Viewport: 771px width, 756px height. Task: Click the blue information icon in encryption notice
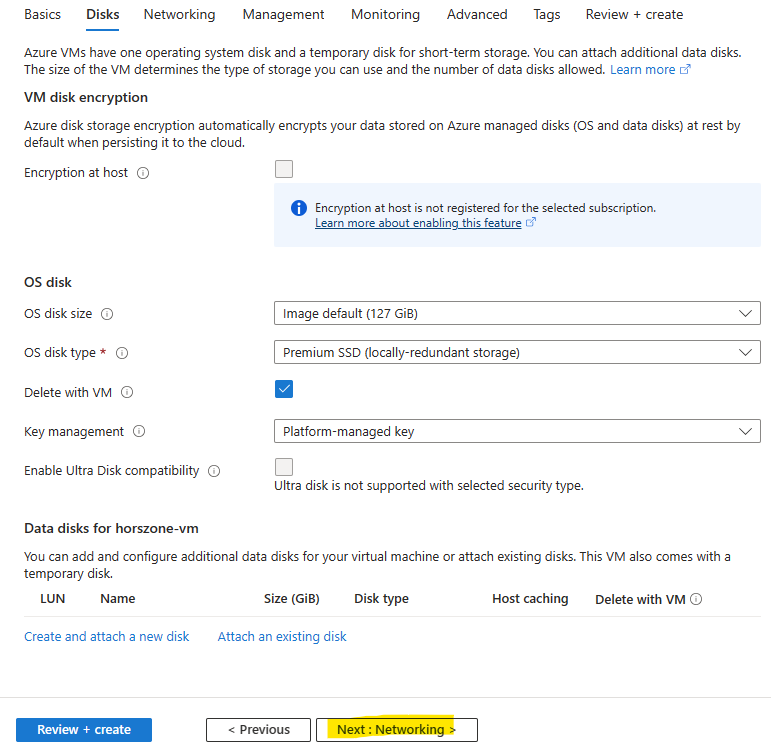click(299, 208)
